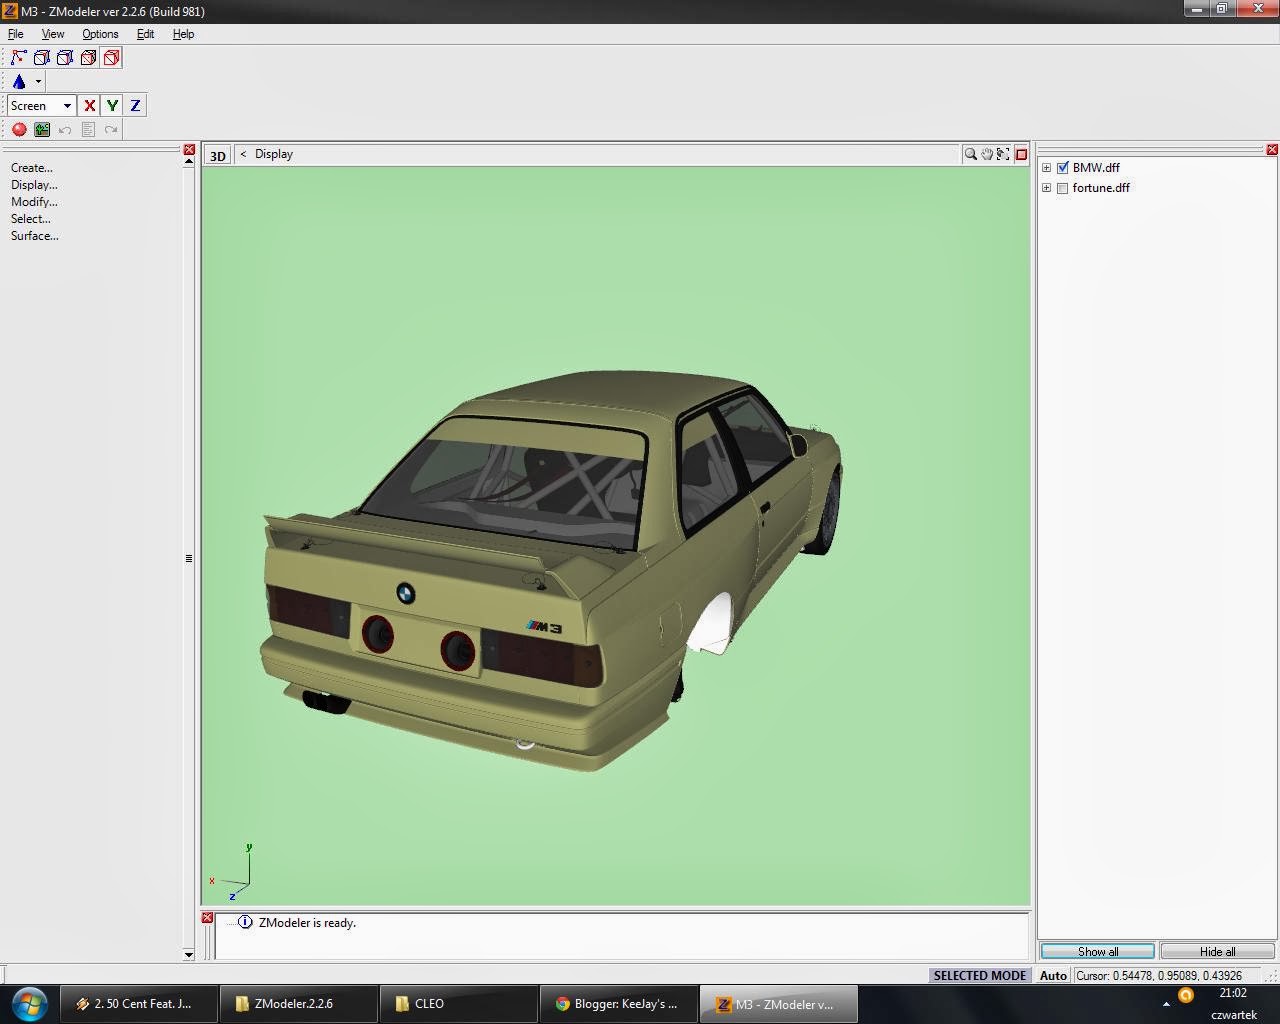The image size is (1280, 1024).
Task: Close the left commands panel
Action: tap(189, 150)
